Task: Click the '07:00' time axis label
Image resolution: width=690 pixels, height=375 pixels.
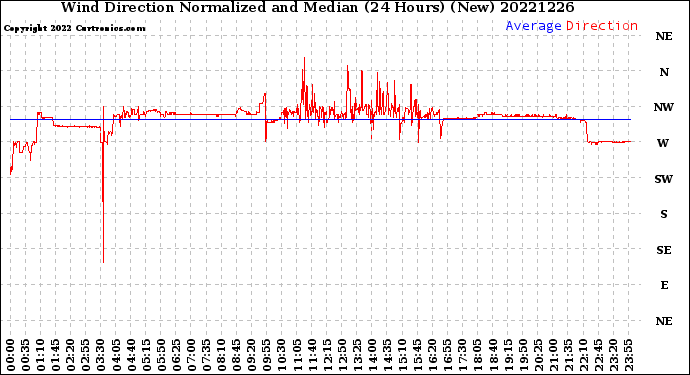Action: (x=191, y=355)
